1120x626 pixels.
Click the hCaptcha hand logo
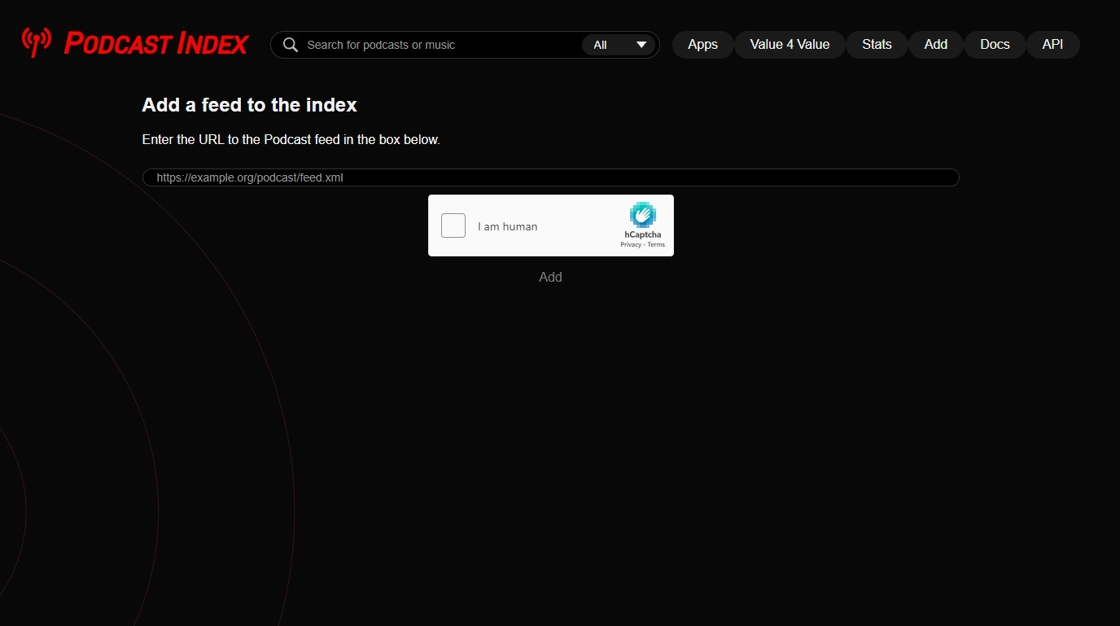(x=642, y=215)
